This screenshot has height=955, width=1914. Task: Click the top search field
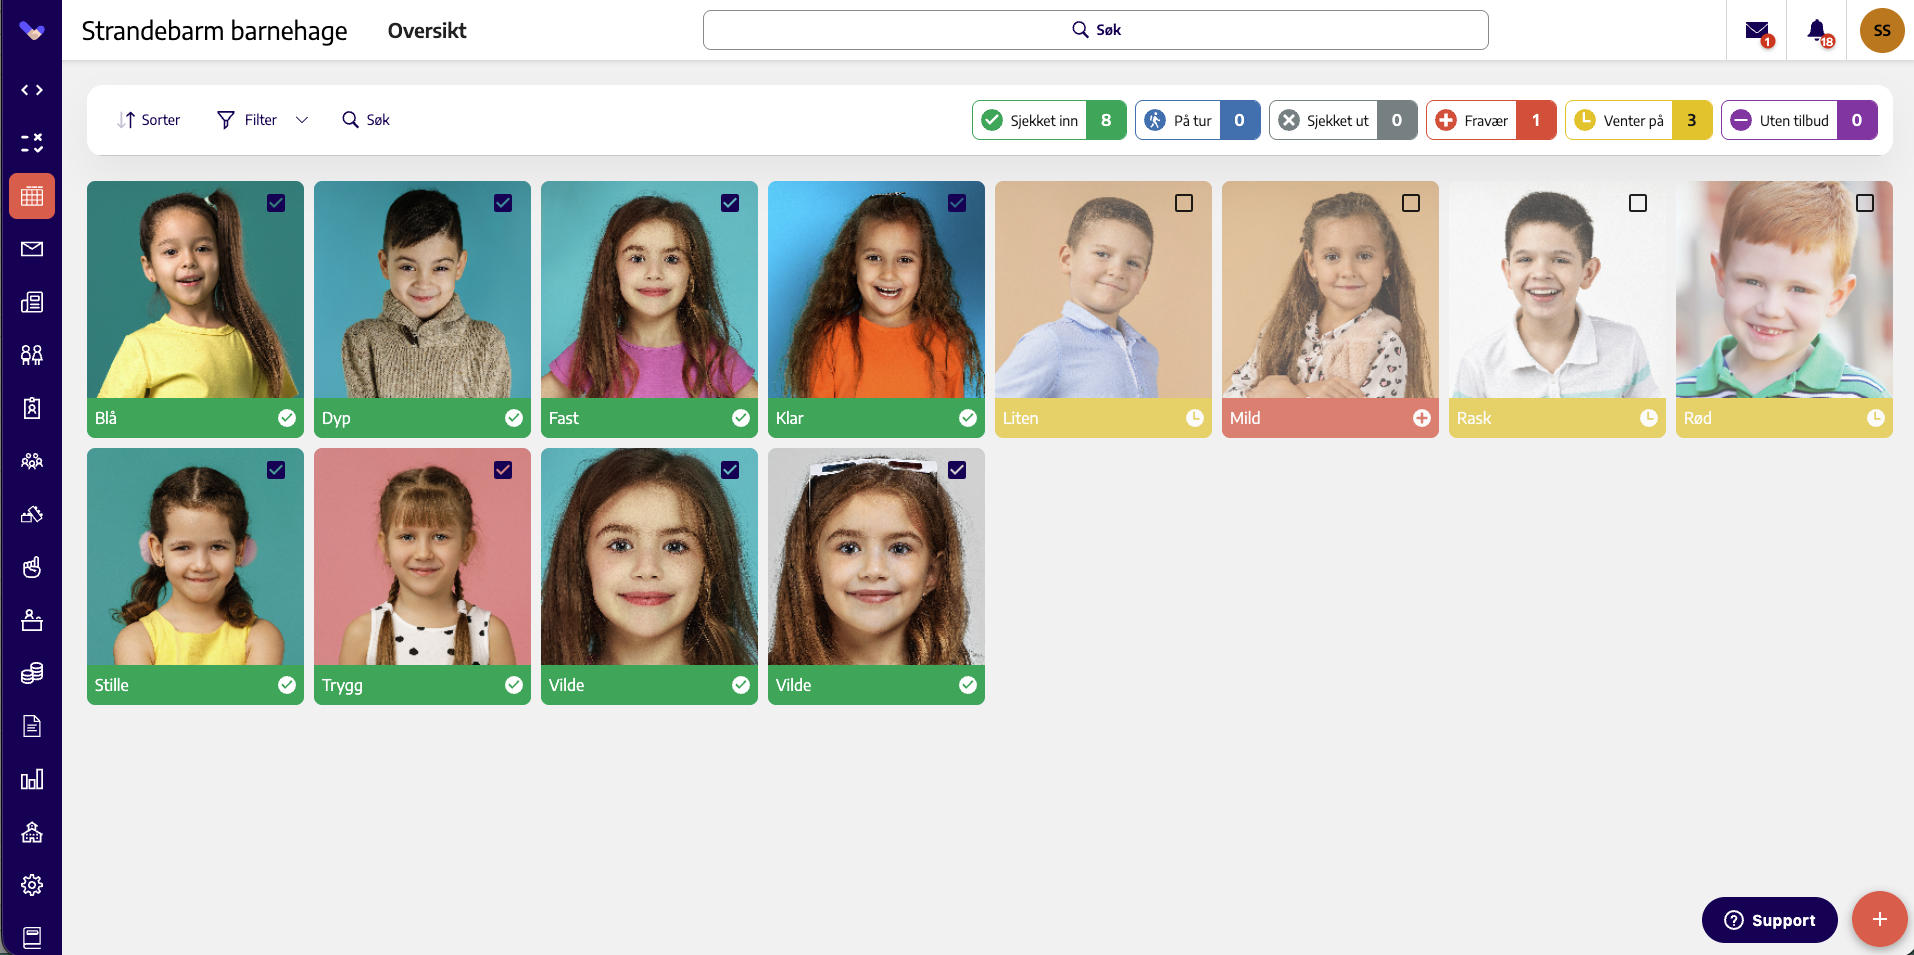(1095, 30)
